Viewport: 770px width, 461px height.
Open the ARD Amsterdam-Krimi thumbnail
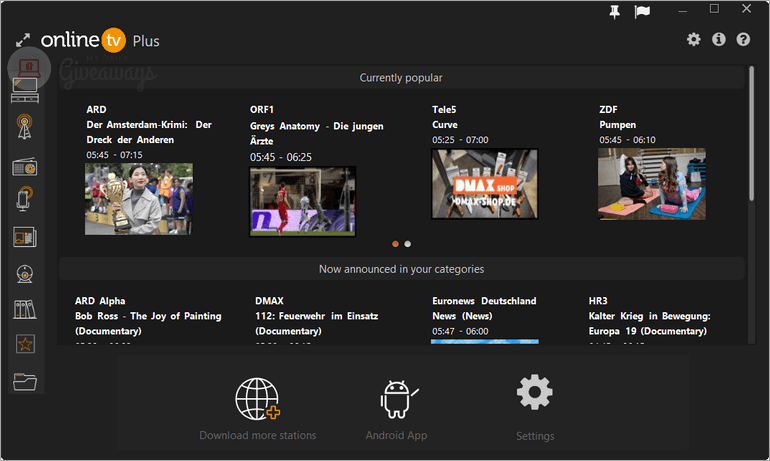pos(138,199)
